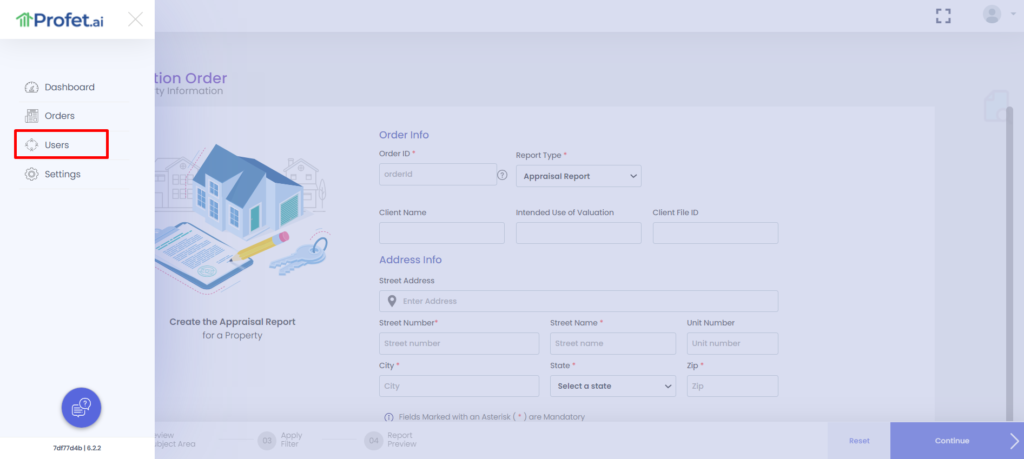This screenshot has width=1024, height=459.
Task: Click the Settings gear icon
Action: (x=31, y=174)
